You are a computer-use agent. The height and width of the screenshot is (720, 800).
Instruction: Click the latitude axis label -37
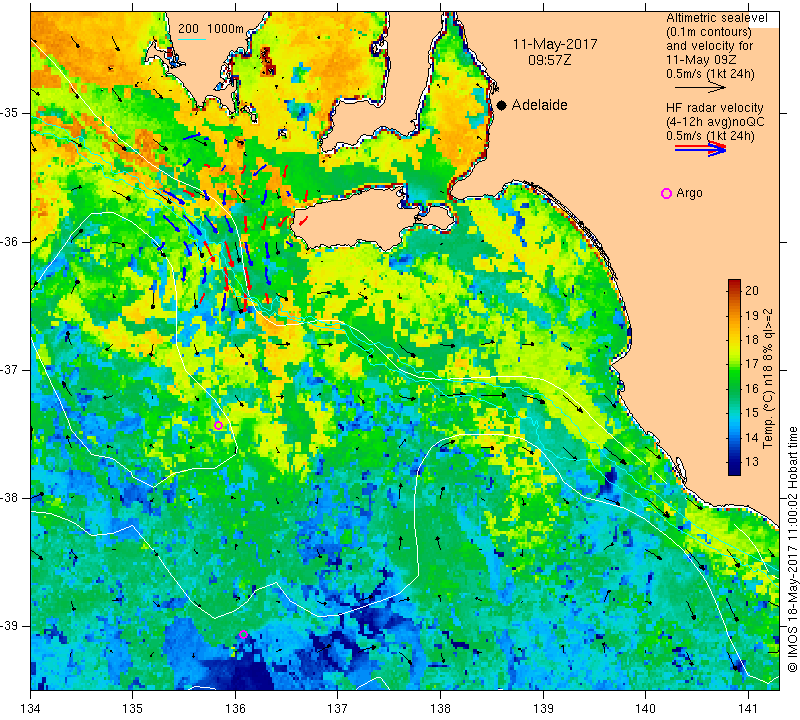tap(10, 369)
